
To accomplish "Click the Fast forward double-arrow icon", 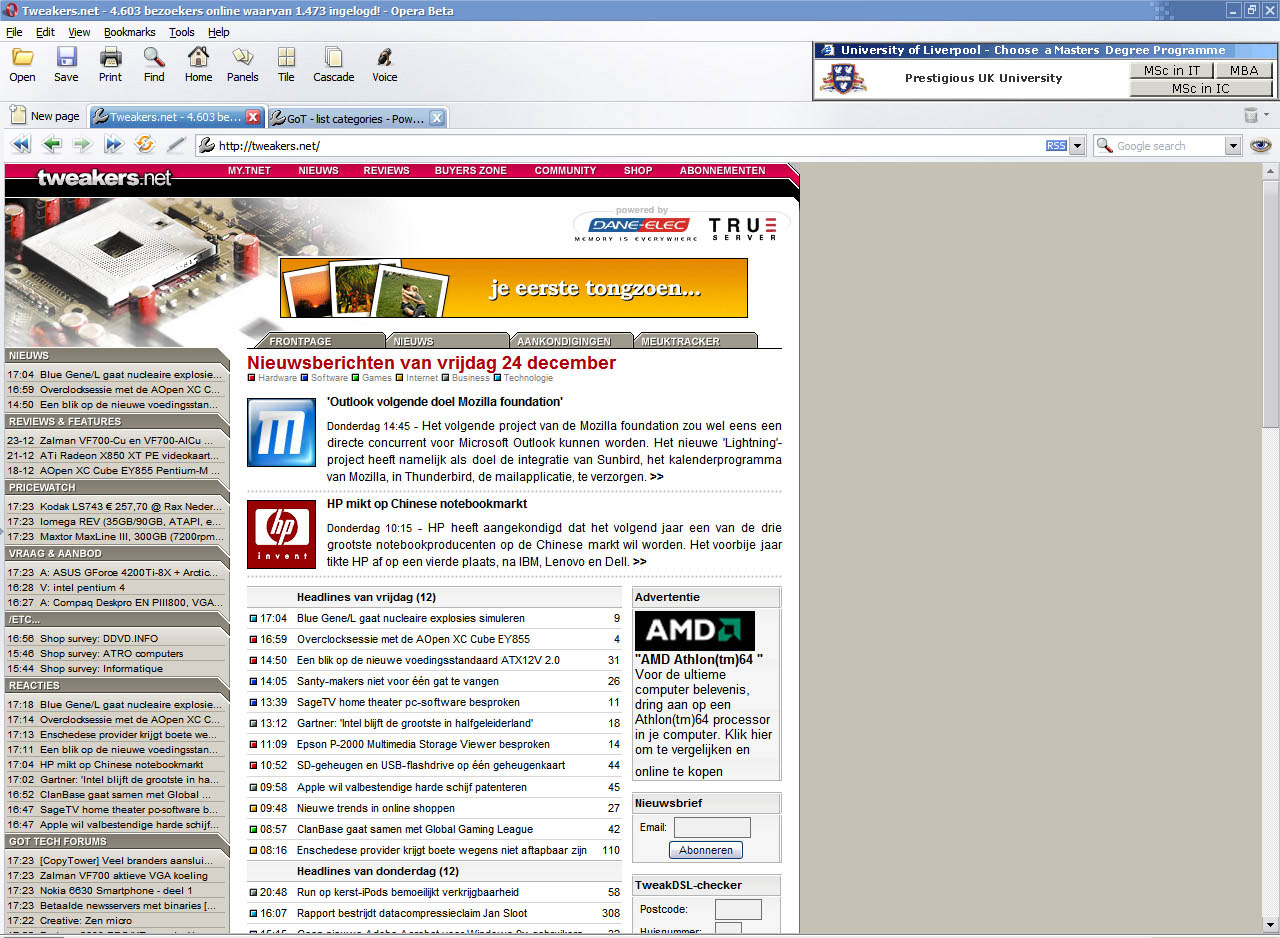I will click(113, 145).
